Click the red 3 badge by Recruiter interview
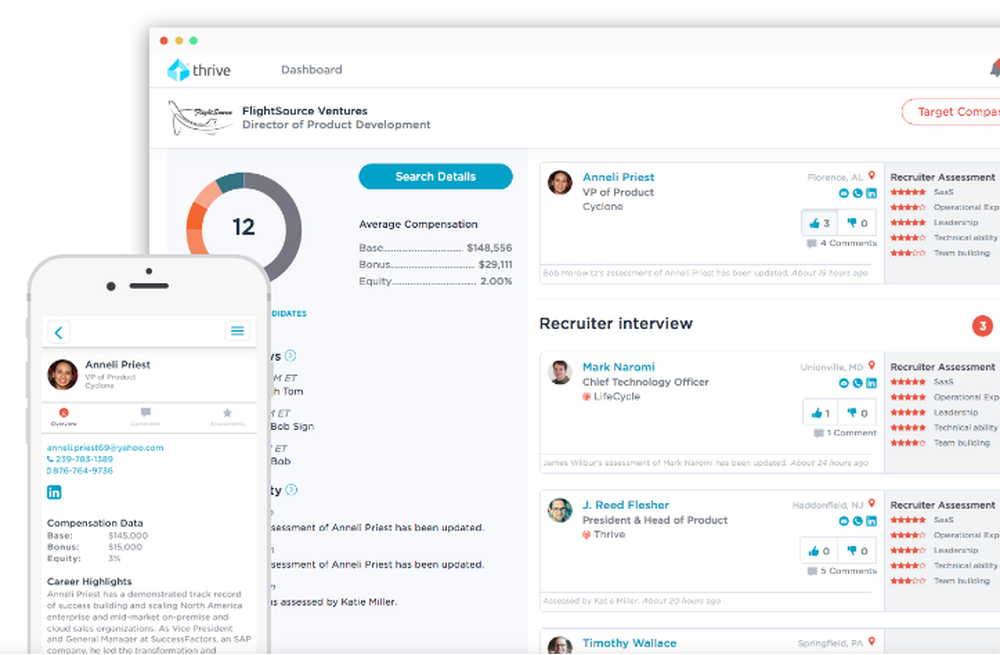Viewport: 1000px width, 655px height. (982, 326)
